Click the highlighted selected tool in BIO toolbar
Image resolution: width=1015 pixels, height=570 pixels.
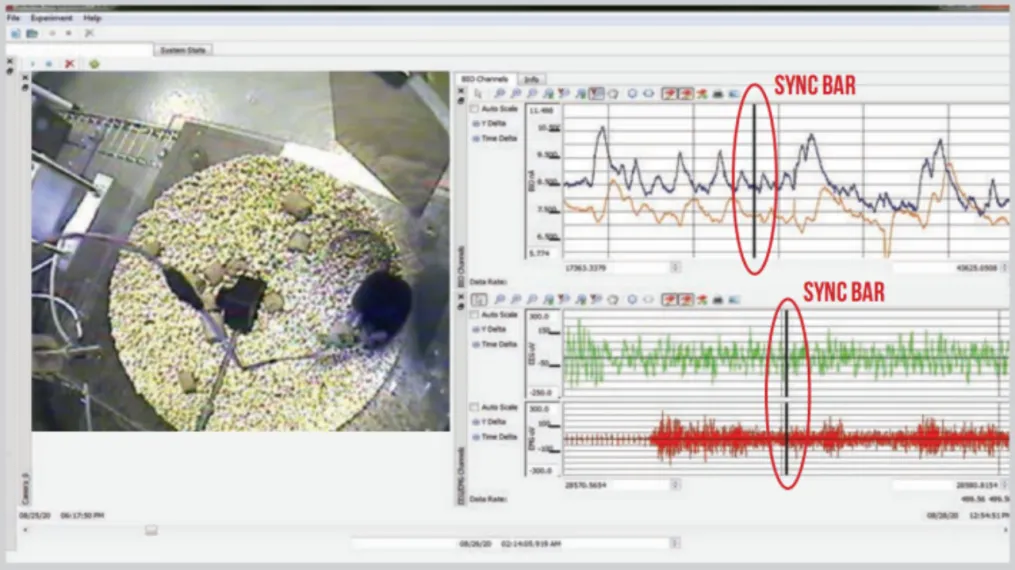[x=596, y=94]
